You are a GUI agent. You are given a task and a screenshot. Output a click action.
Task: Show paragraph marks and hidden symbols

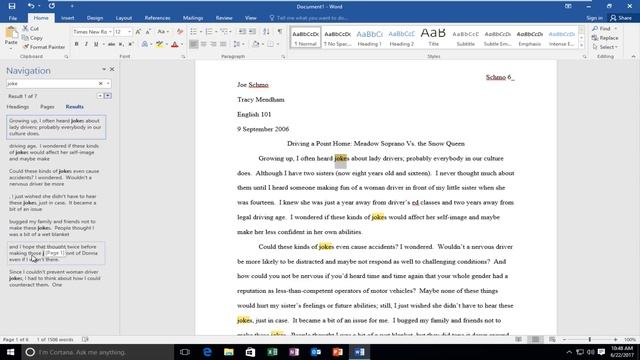coord(280,31)
